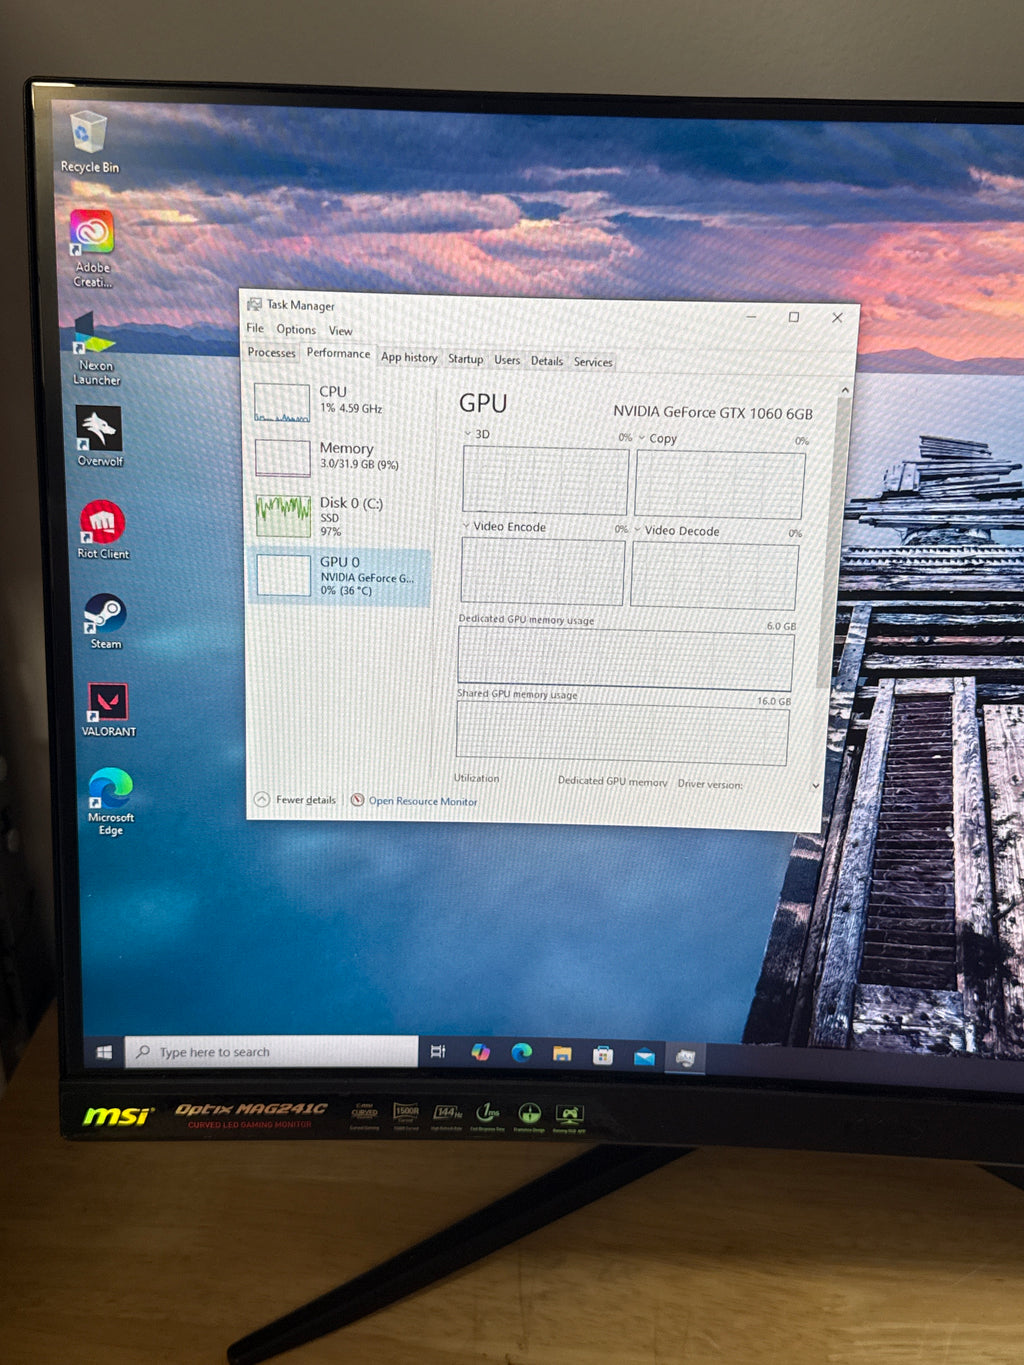Close the Task Manager window
Viewport: 1024px width, 1365px height.
[837, 317]
